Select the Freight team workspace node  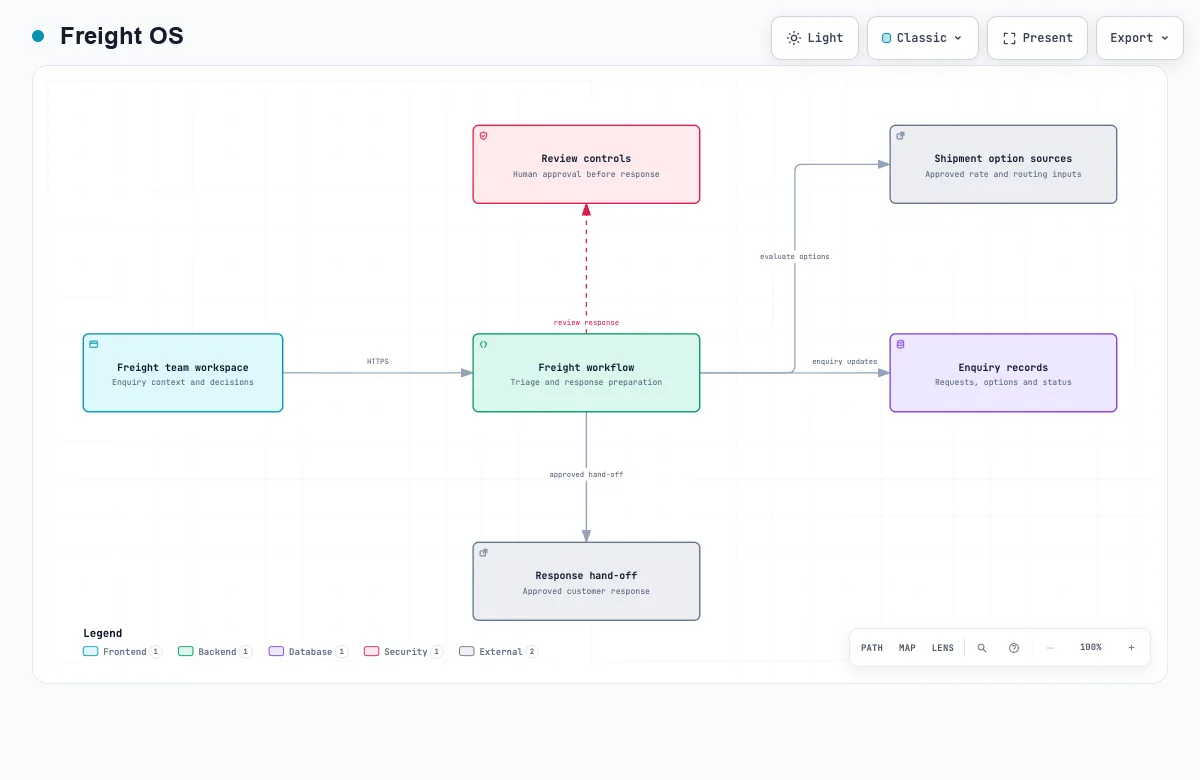point(183,373)
